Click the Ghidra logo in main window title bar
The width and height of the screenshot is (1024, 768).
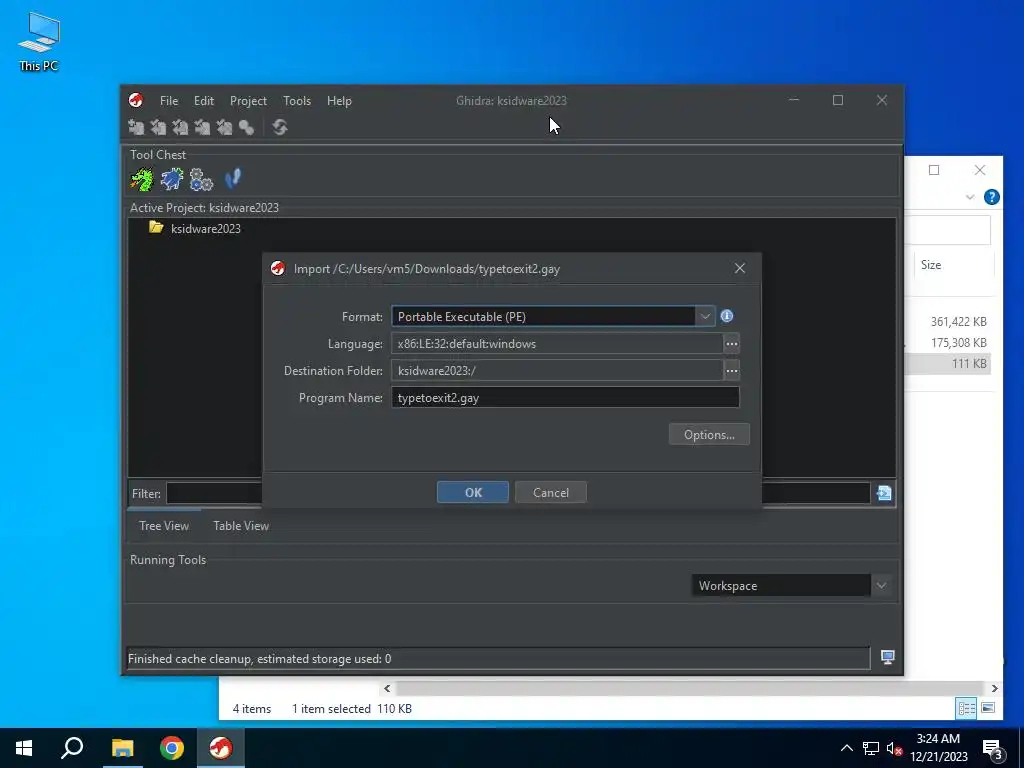pos(136,100)
